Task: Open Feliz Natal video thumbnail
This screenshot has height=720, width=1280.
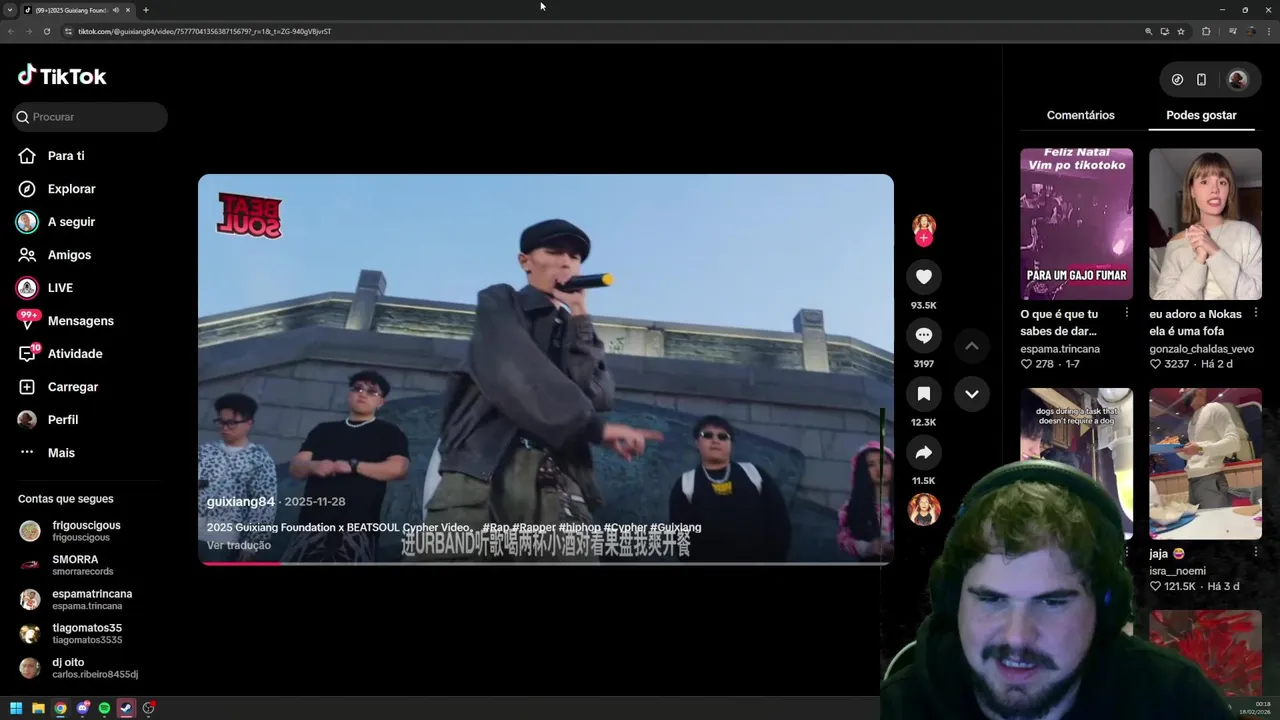Action: pos(1076,224)
